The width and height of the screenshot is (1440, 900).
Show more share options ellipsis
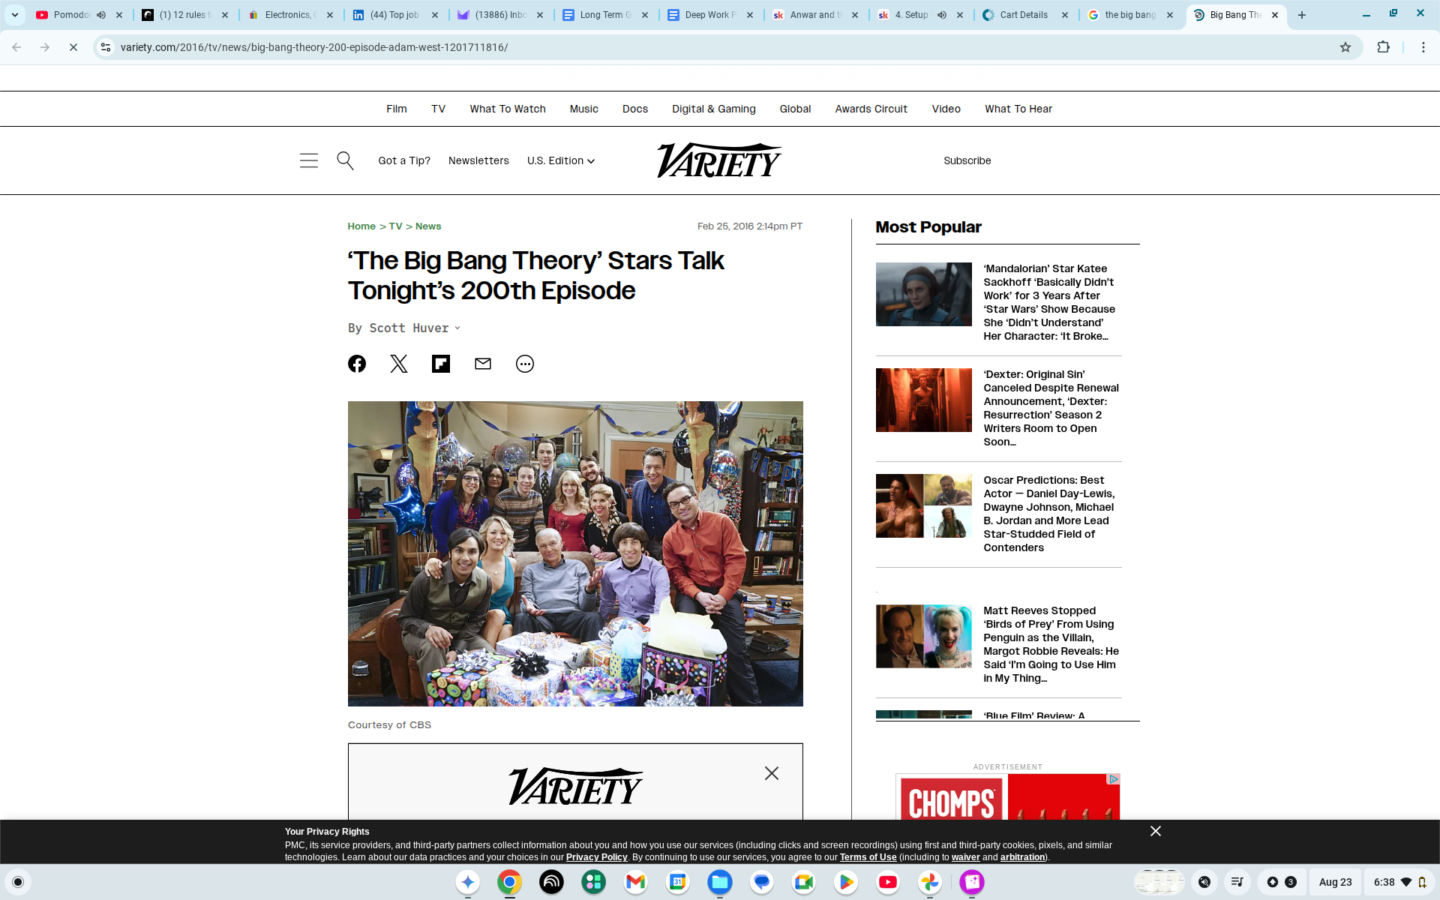pyautogui.click(x=525, y=364)
